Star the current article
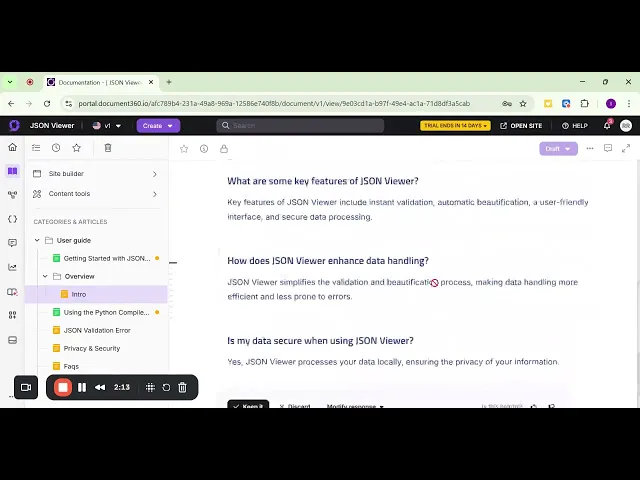This screenshot has width=640, height=480. 184,149
